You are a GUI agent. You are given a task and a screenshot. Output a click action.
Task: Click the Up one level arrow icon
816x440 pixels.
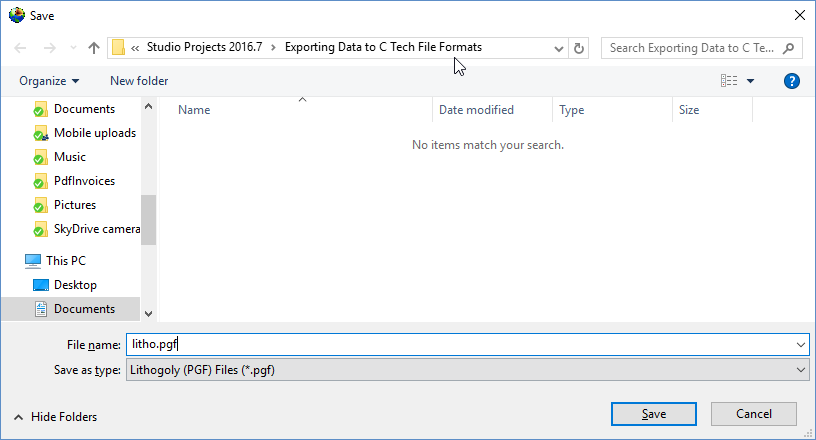point(94,48)
